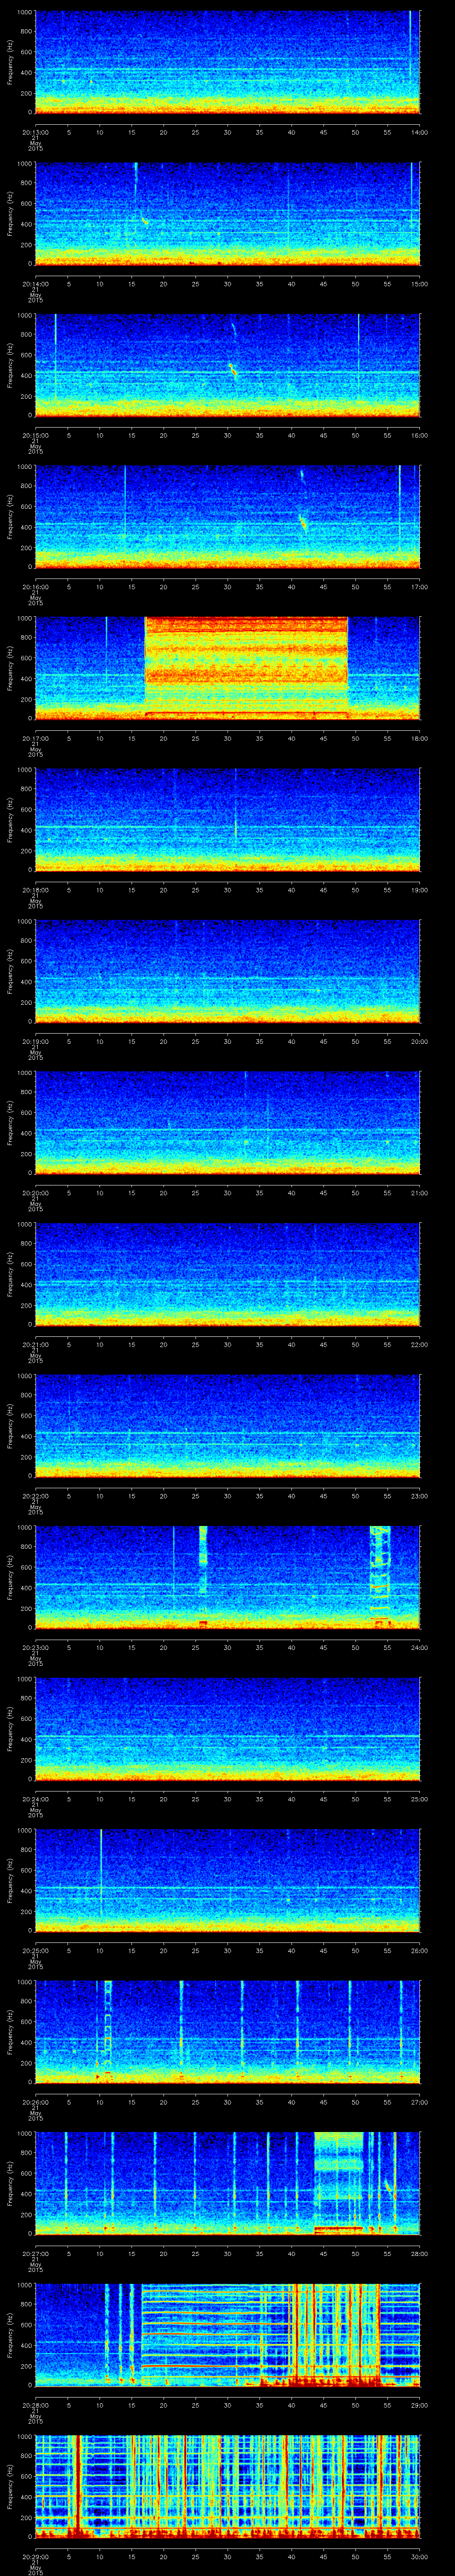Image resolution: width=455 pixels, height=2576 pixels.
Task: Click the '18:00' end time label
Action: [x=419, y=738]
